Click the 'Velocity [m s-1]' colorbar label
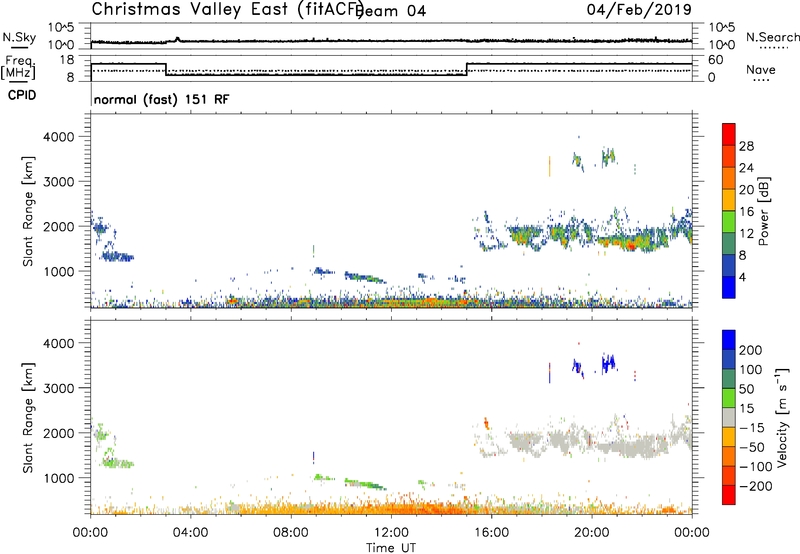The image size is (800, 554). (781, 417)
